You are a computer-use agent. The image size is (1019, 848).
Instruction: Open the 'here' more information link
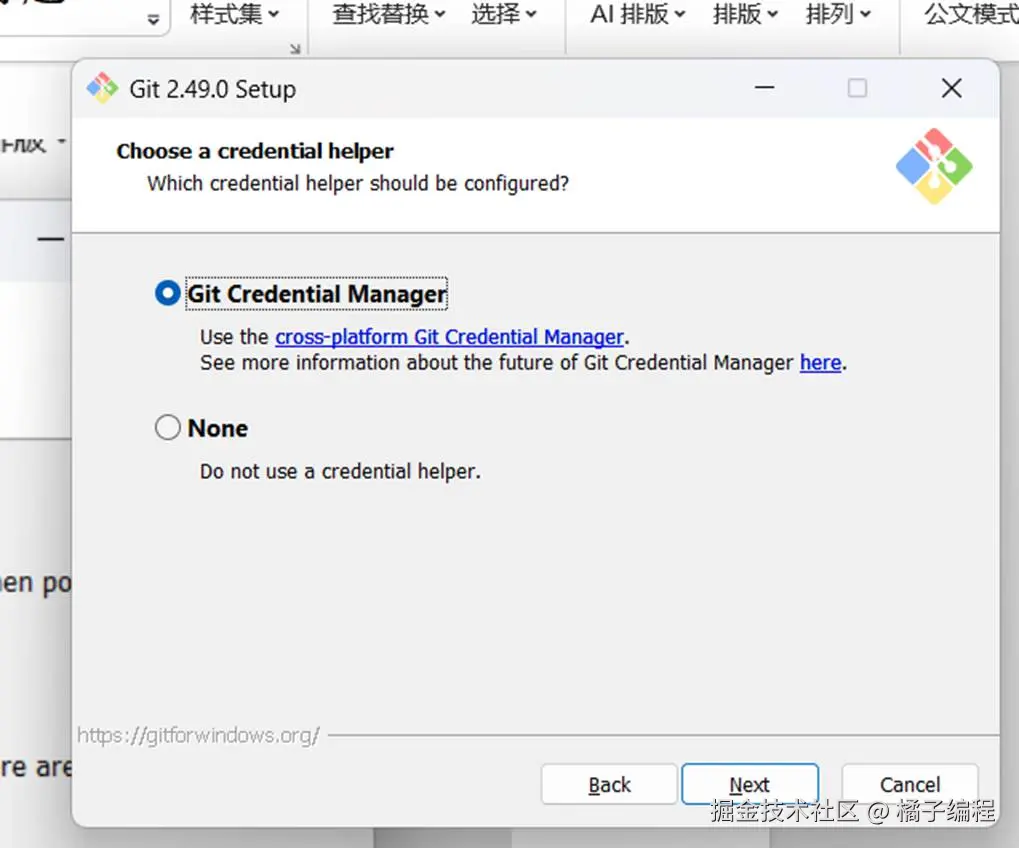[820, 363]
